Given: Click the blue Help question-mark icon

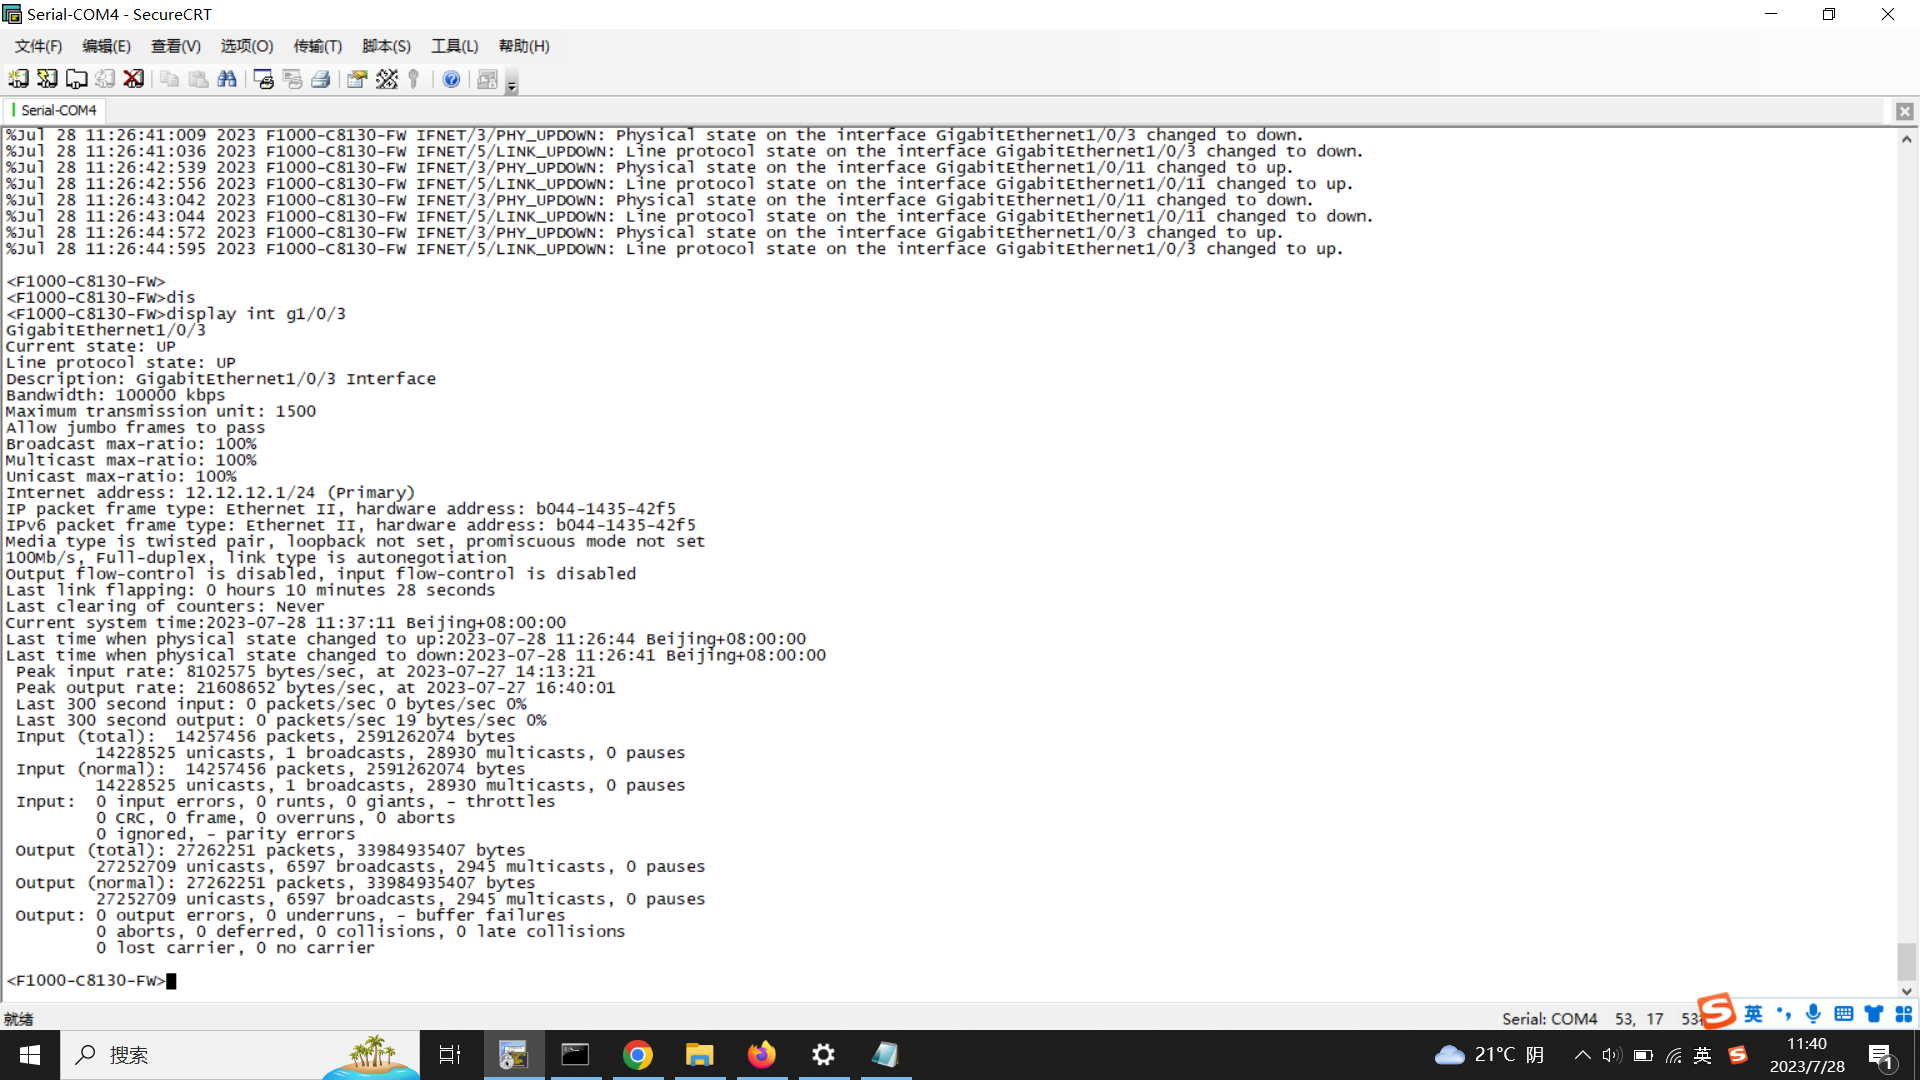Looking at the screenshot, I should (451, 79).
